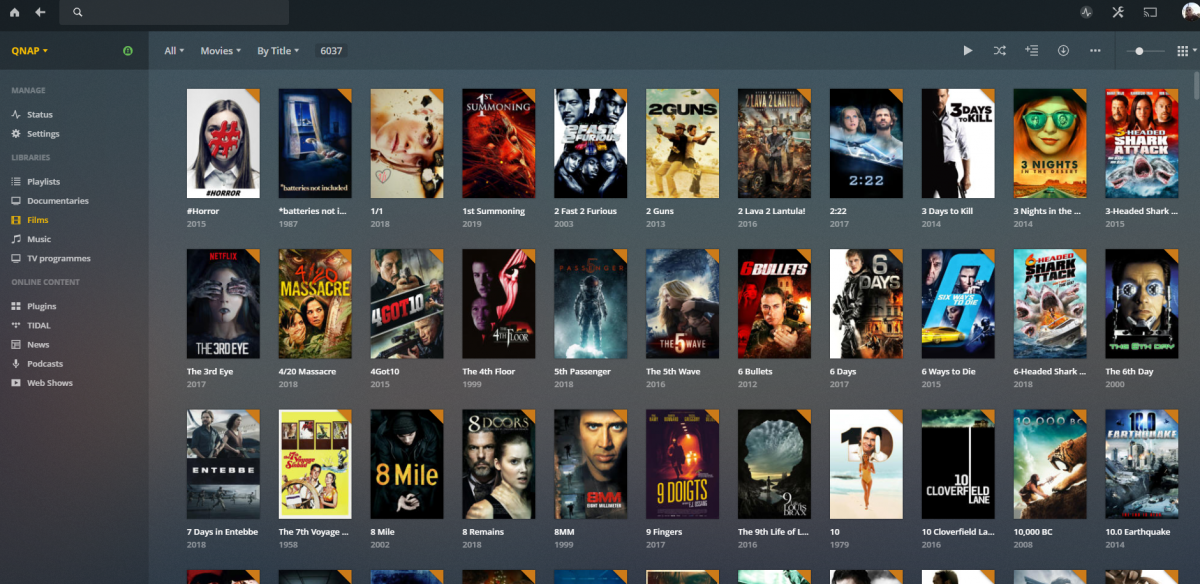The width and height of the screenshot is (1200, 584).
Task: Open the 5th Passenger poster
Action: click(591, 304)
